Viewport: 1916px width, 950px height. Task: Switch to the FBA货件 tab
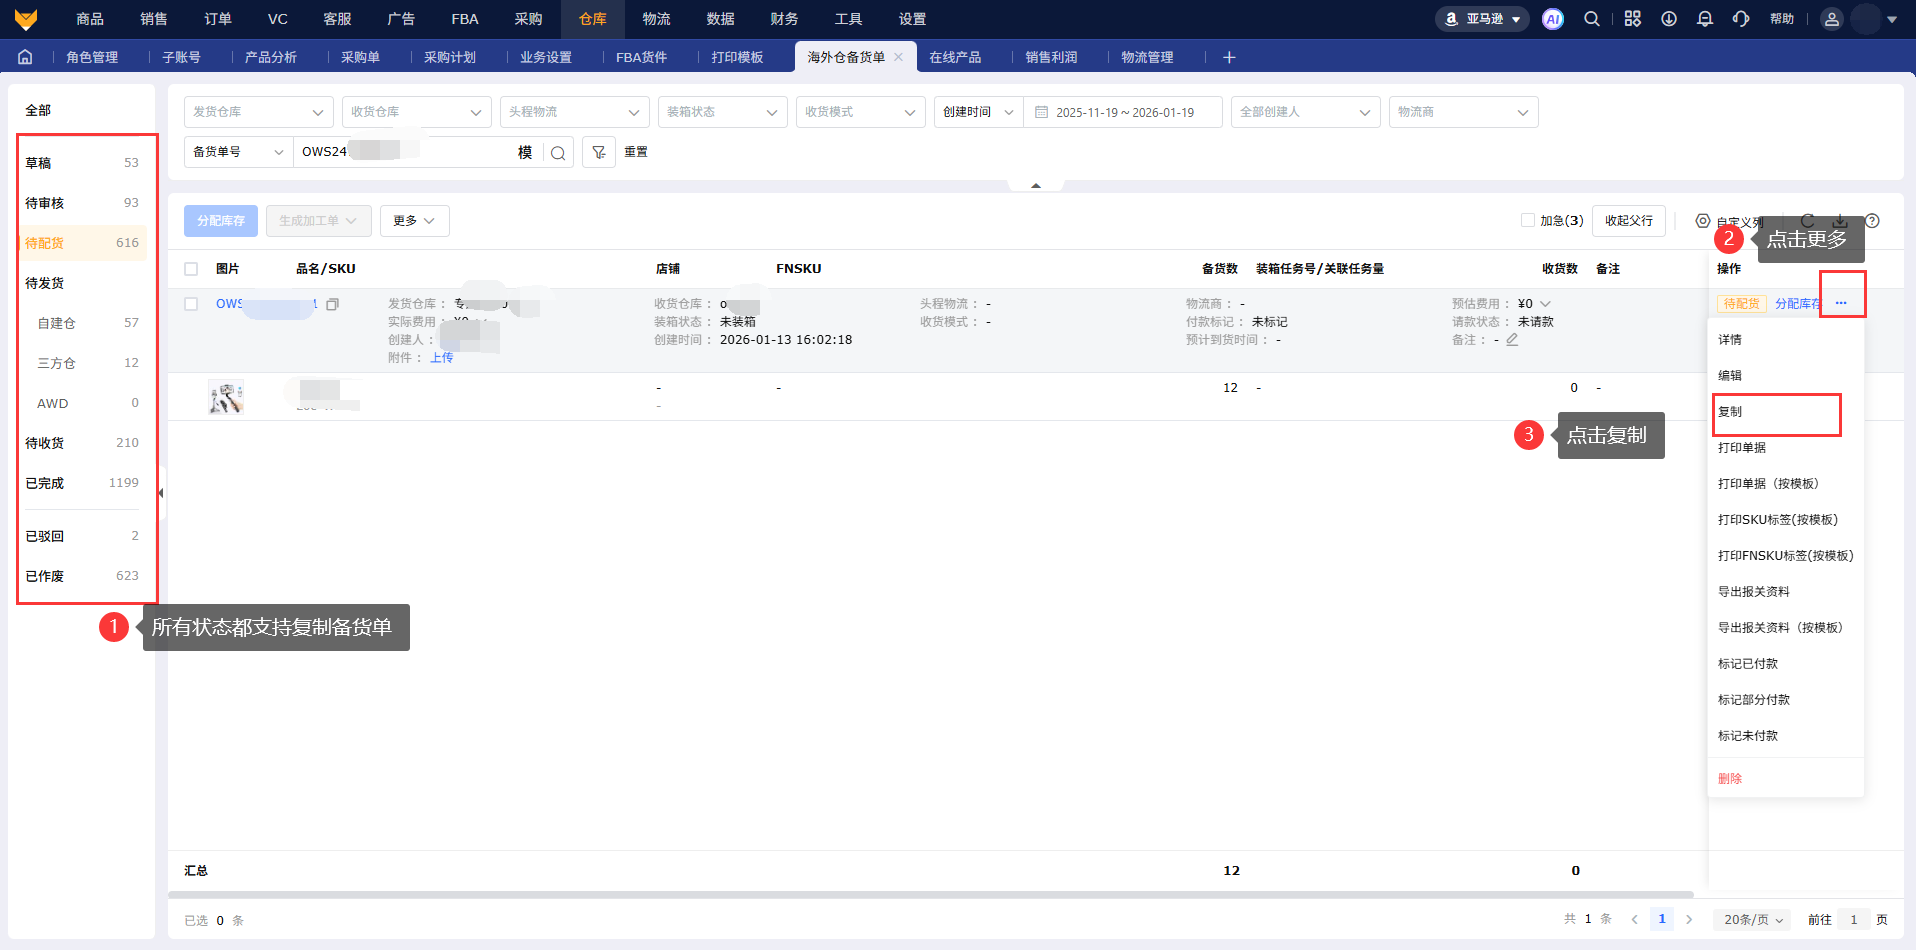(641, 57)
